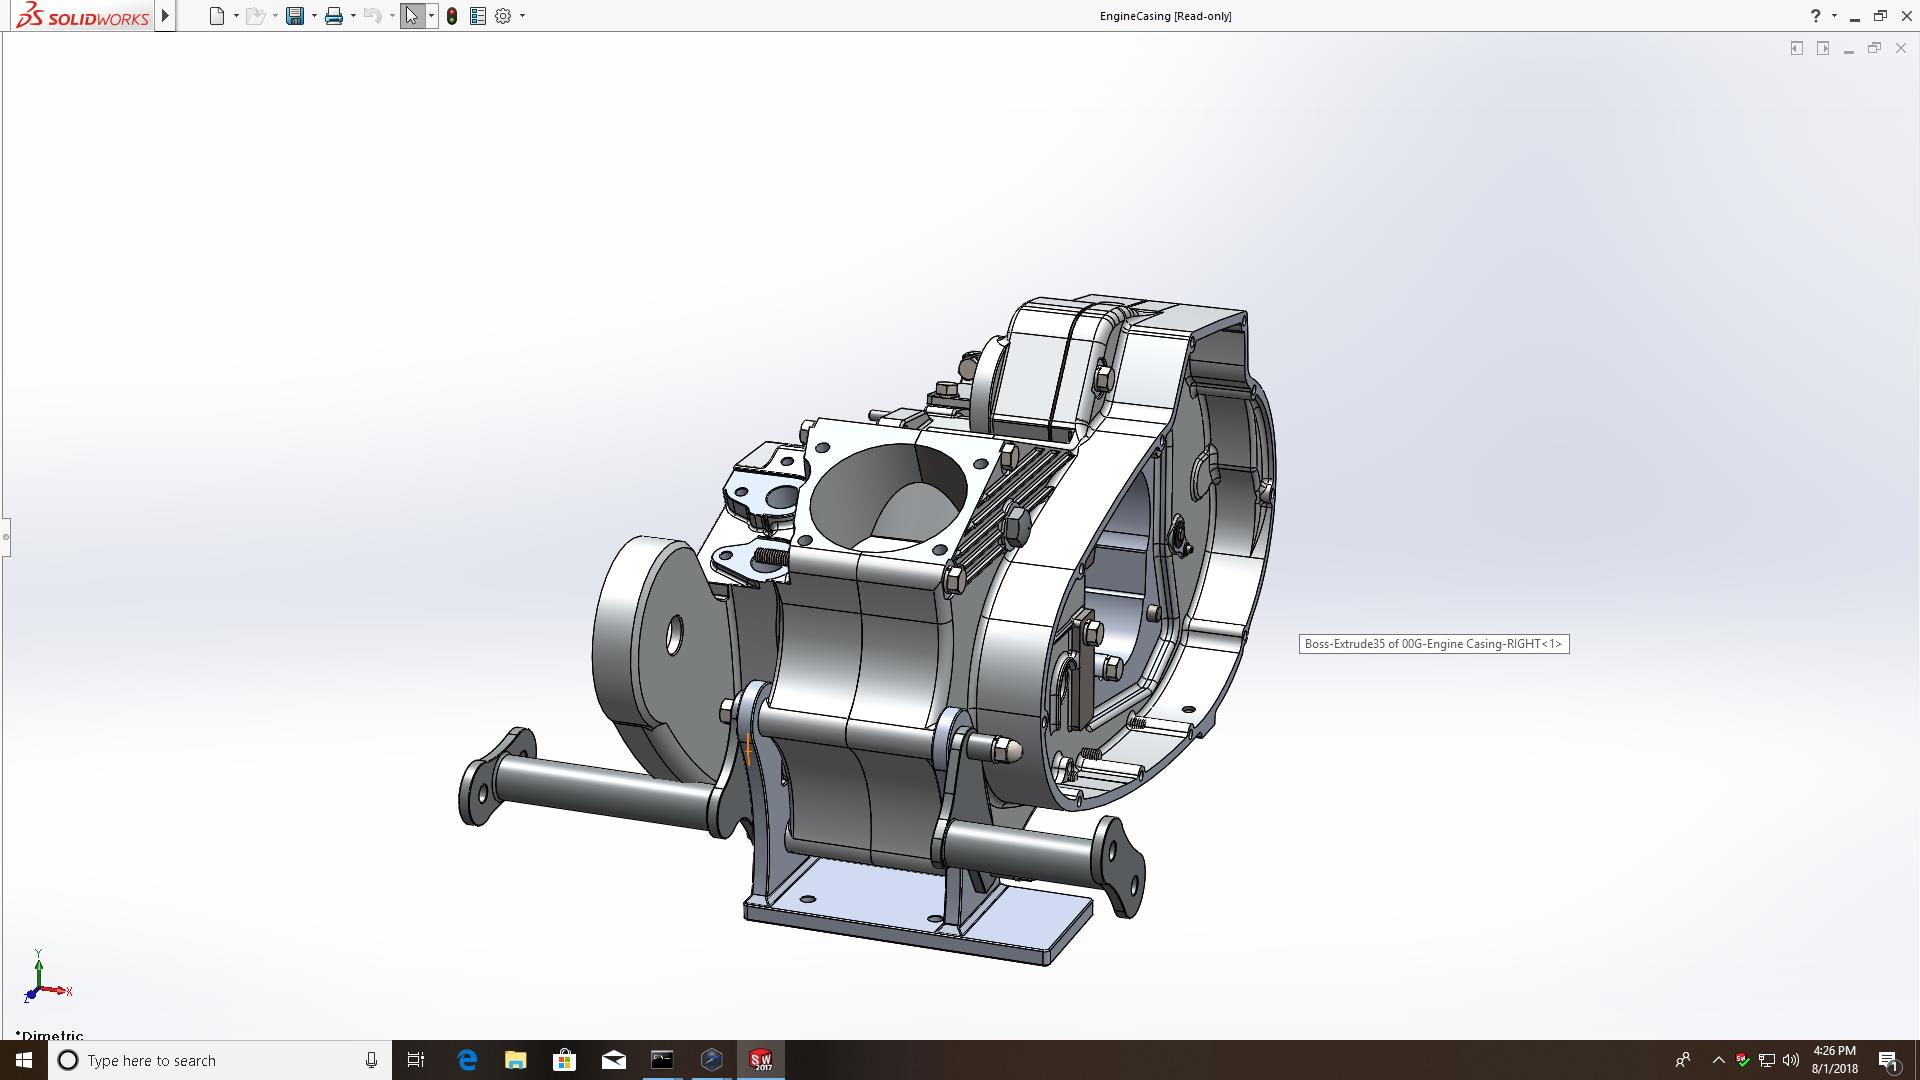Toggle right panel via viewport arrow button
This screenshot has height=1080, width=1920.
[x=1823, y=48]
